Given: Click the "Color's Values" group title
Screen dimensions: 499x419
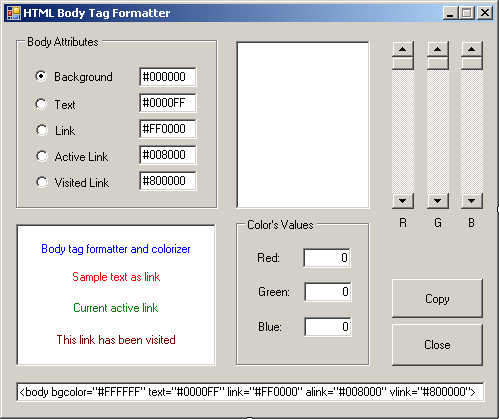Looking at the screenshot, I should click(x=280, y=225).
